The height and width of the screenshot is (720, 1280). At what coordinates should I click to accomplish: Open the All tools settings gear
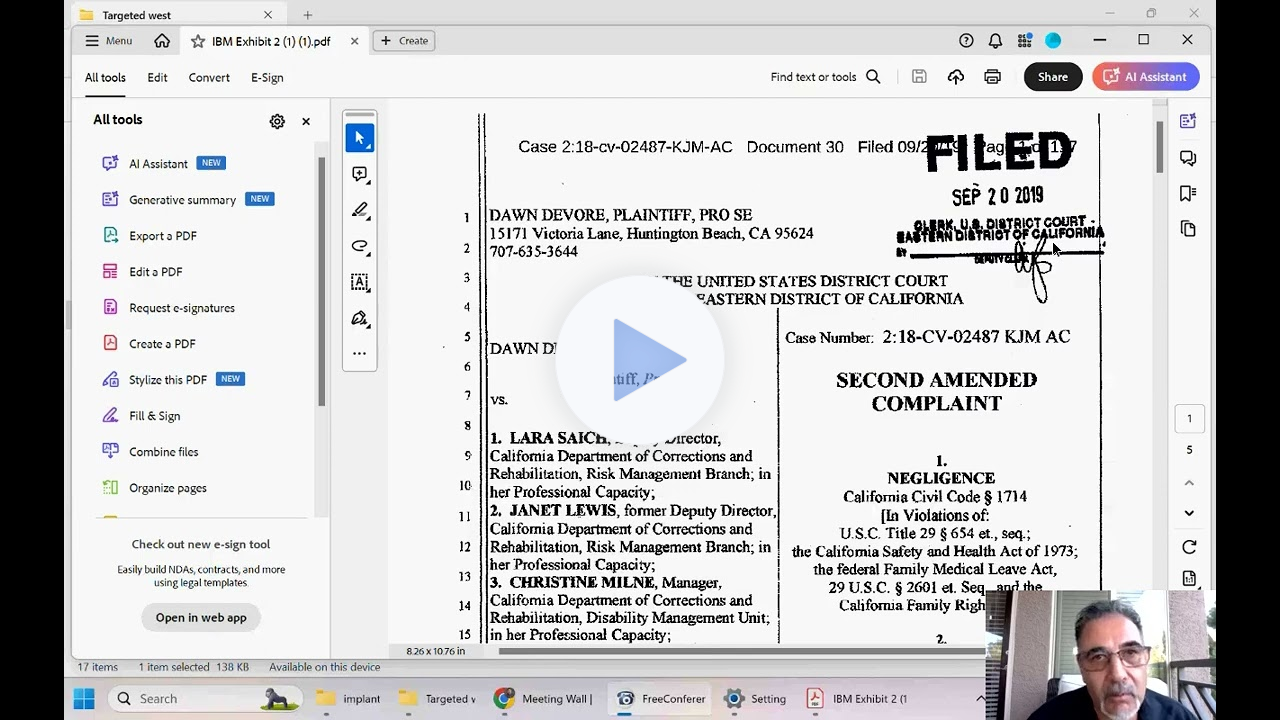tap(277, 121)
